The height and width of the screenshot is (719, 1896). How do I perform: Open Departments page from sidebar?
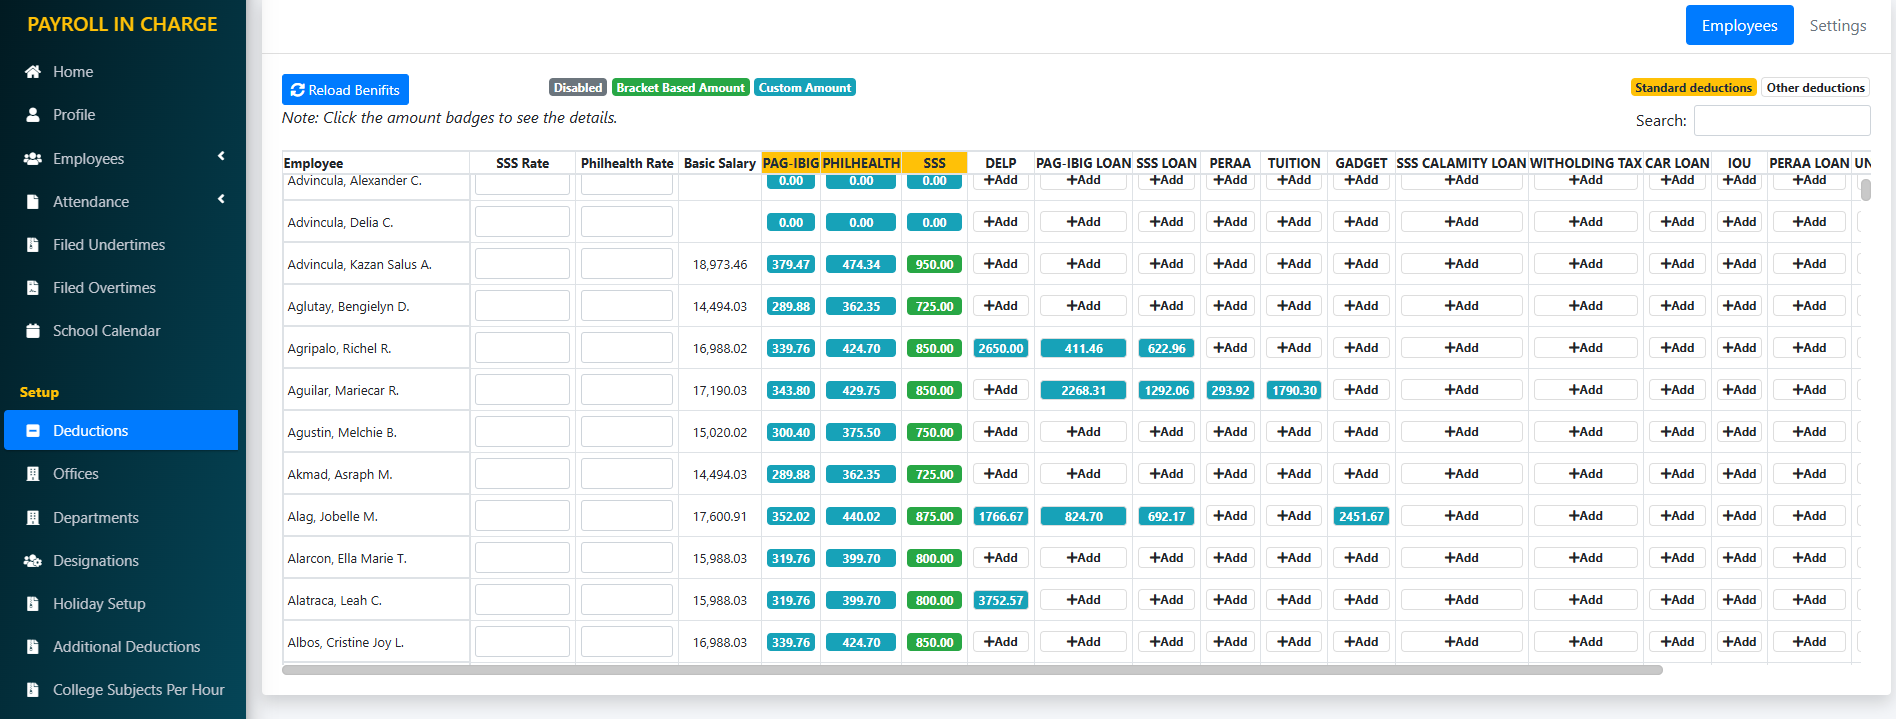96,518
